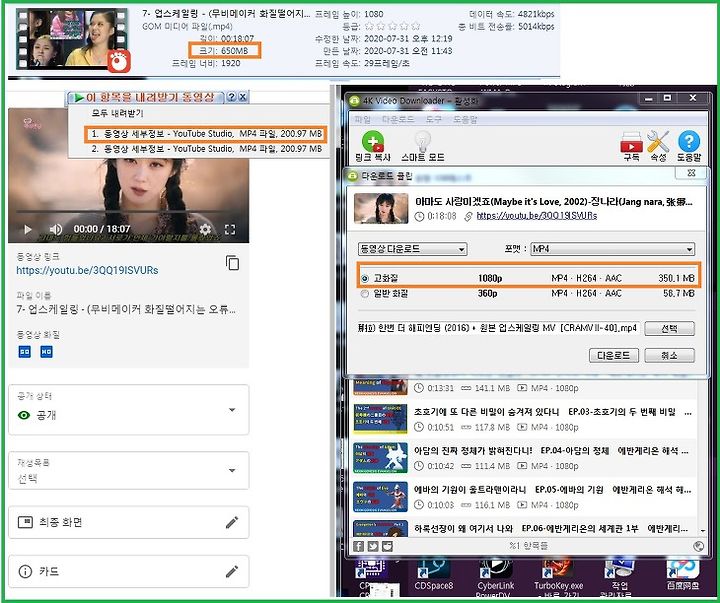Click the rating stars in file details
The height and width of the screenshot is (603, 720).
pos(392,26)
